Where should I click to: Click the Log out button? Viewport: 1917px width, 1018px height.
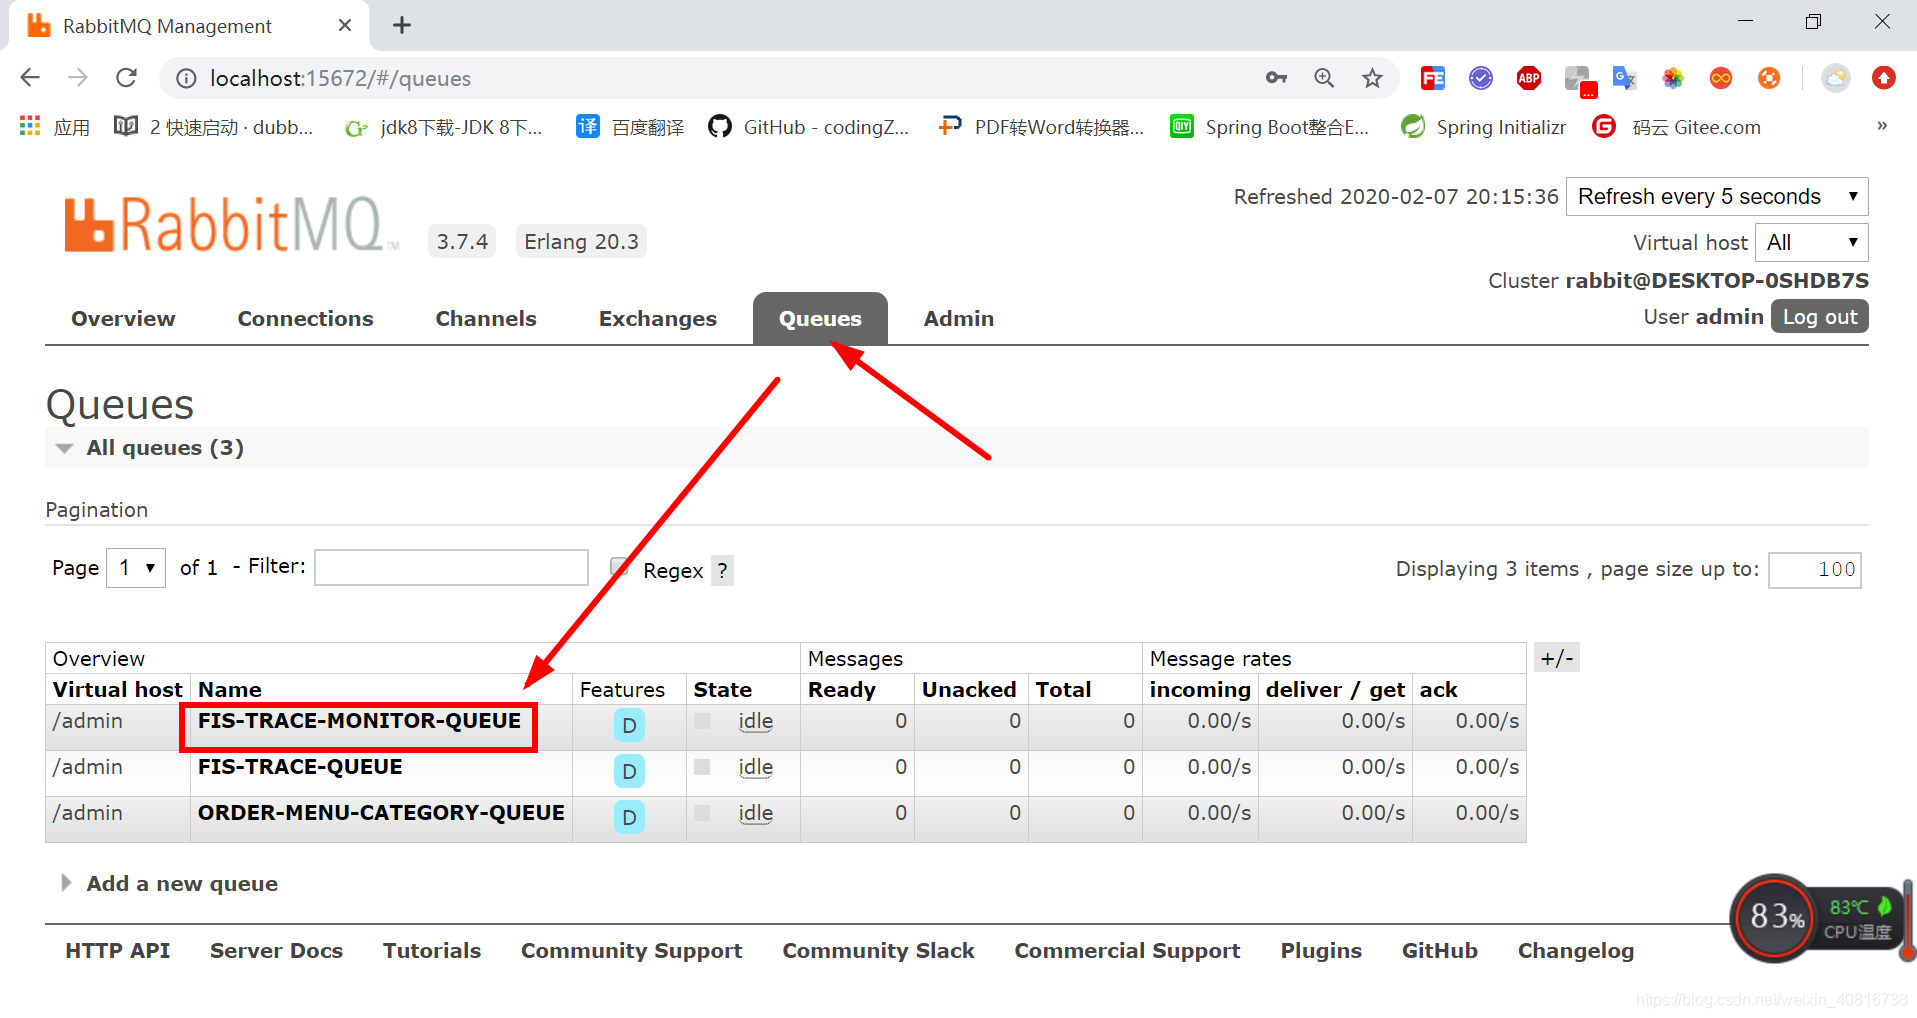(x=1819, y=317)
